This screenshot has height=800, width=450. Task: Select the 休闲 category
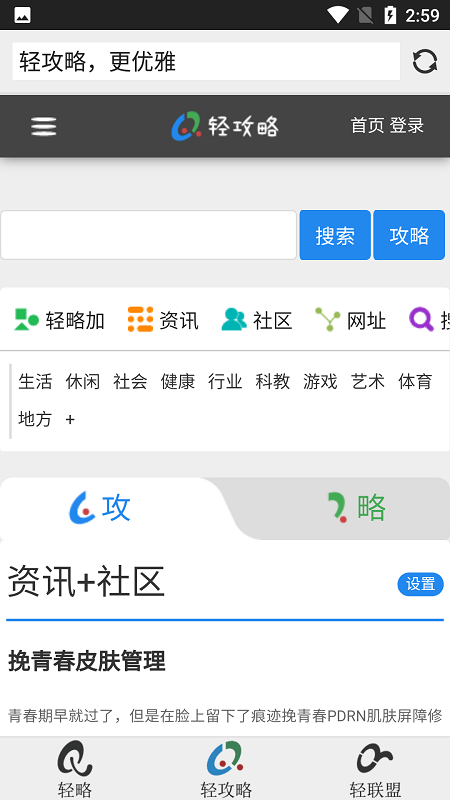tap(83, 382)
